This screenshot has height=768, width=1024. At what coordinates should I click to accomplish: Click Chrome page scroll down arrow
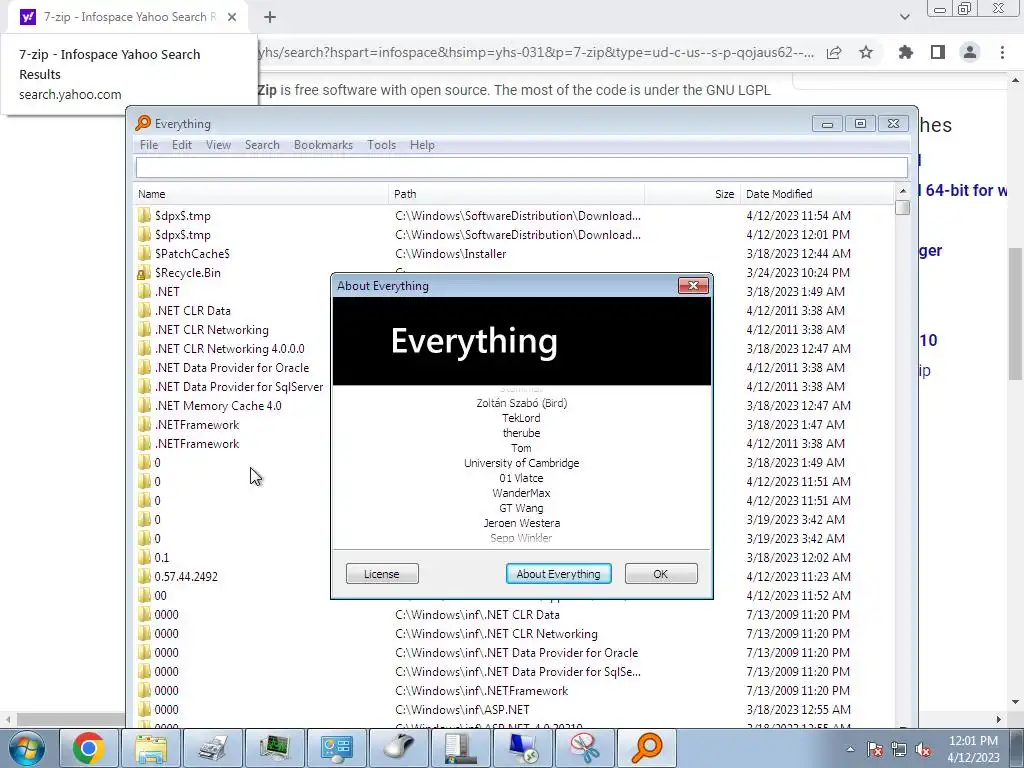click(1015, 702)
